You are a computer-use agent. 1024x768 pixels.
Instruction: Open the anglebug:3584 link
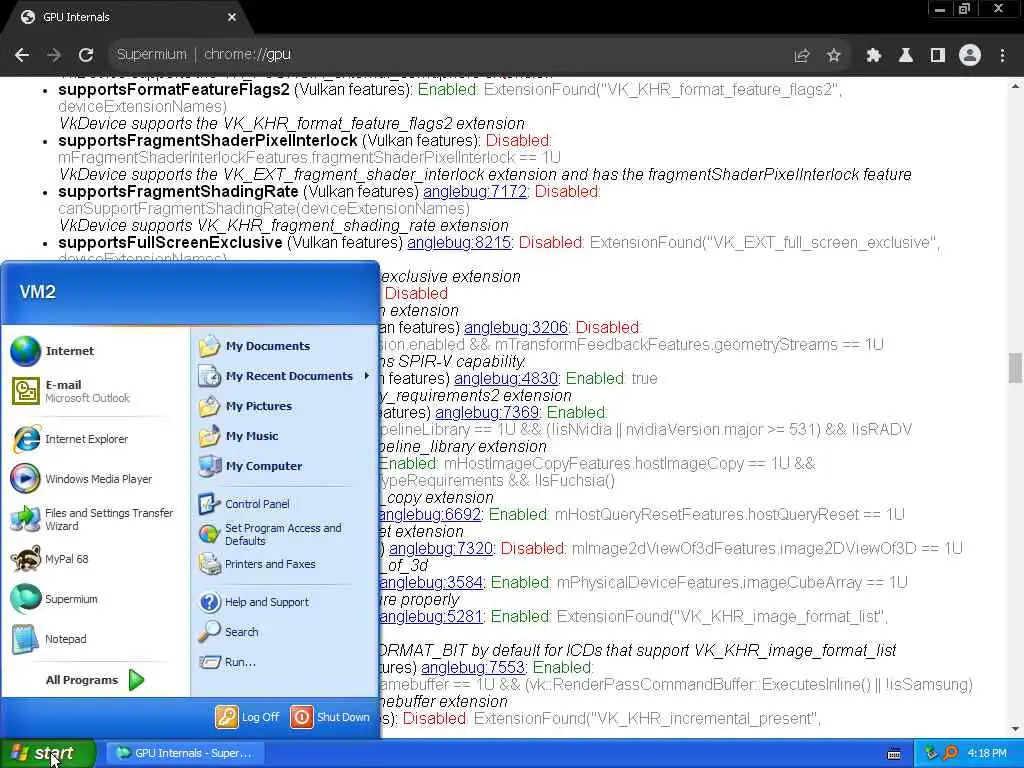click(431, 582)
